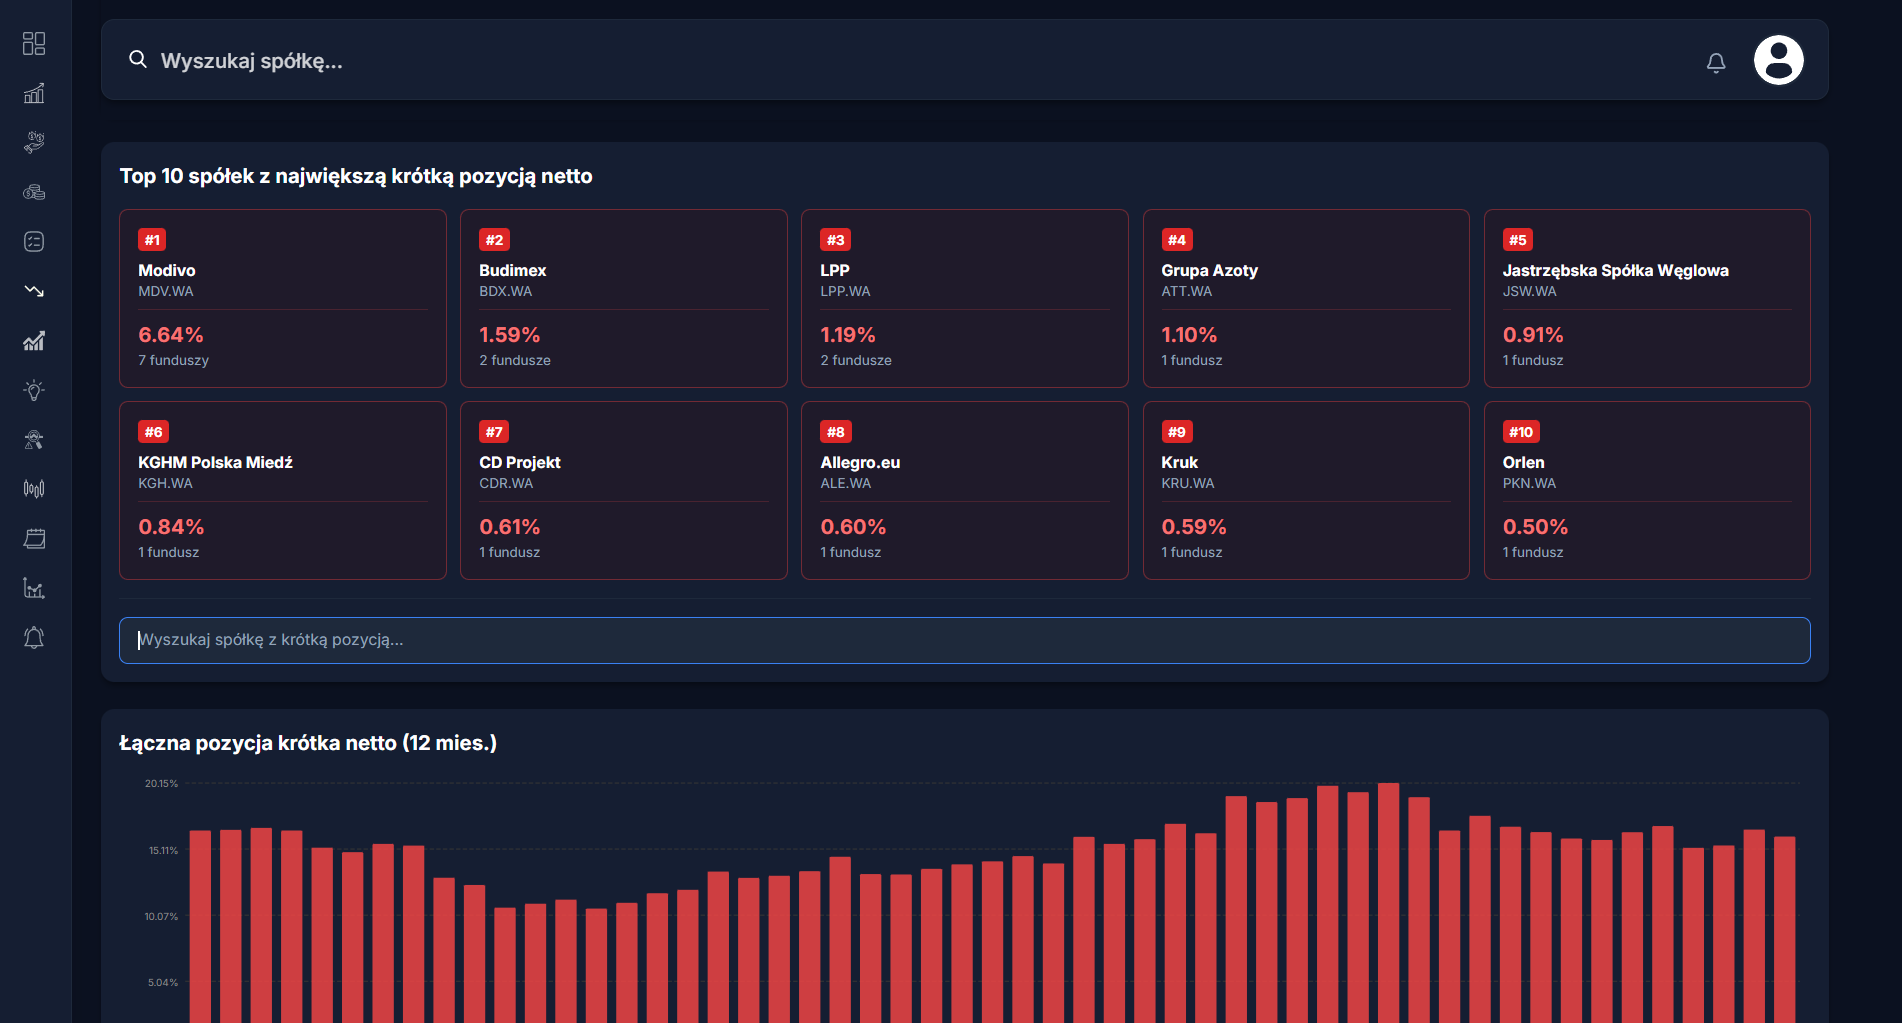This screenshot has width=1902, height=1023.
Task: Click the short position company search field
Action: (964, 640)
